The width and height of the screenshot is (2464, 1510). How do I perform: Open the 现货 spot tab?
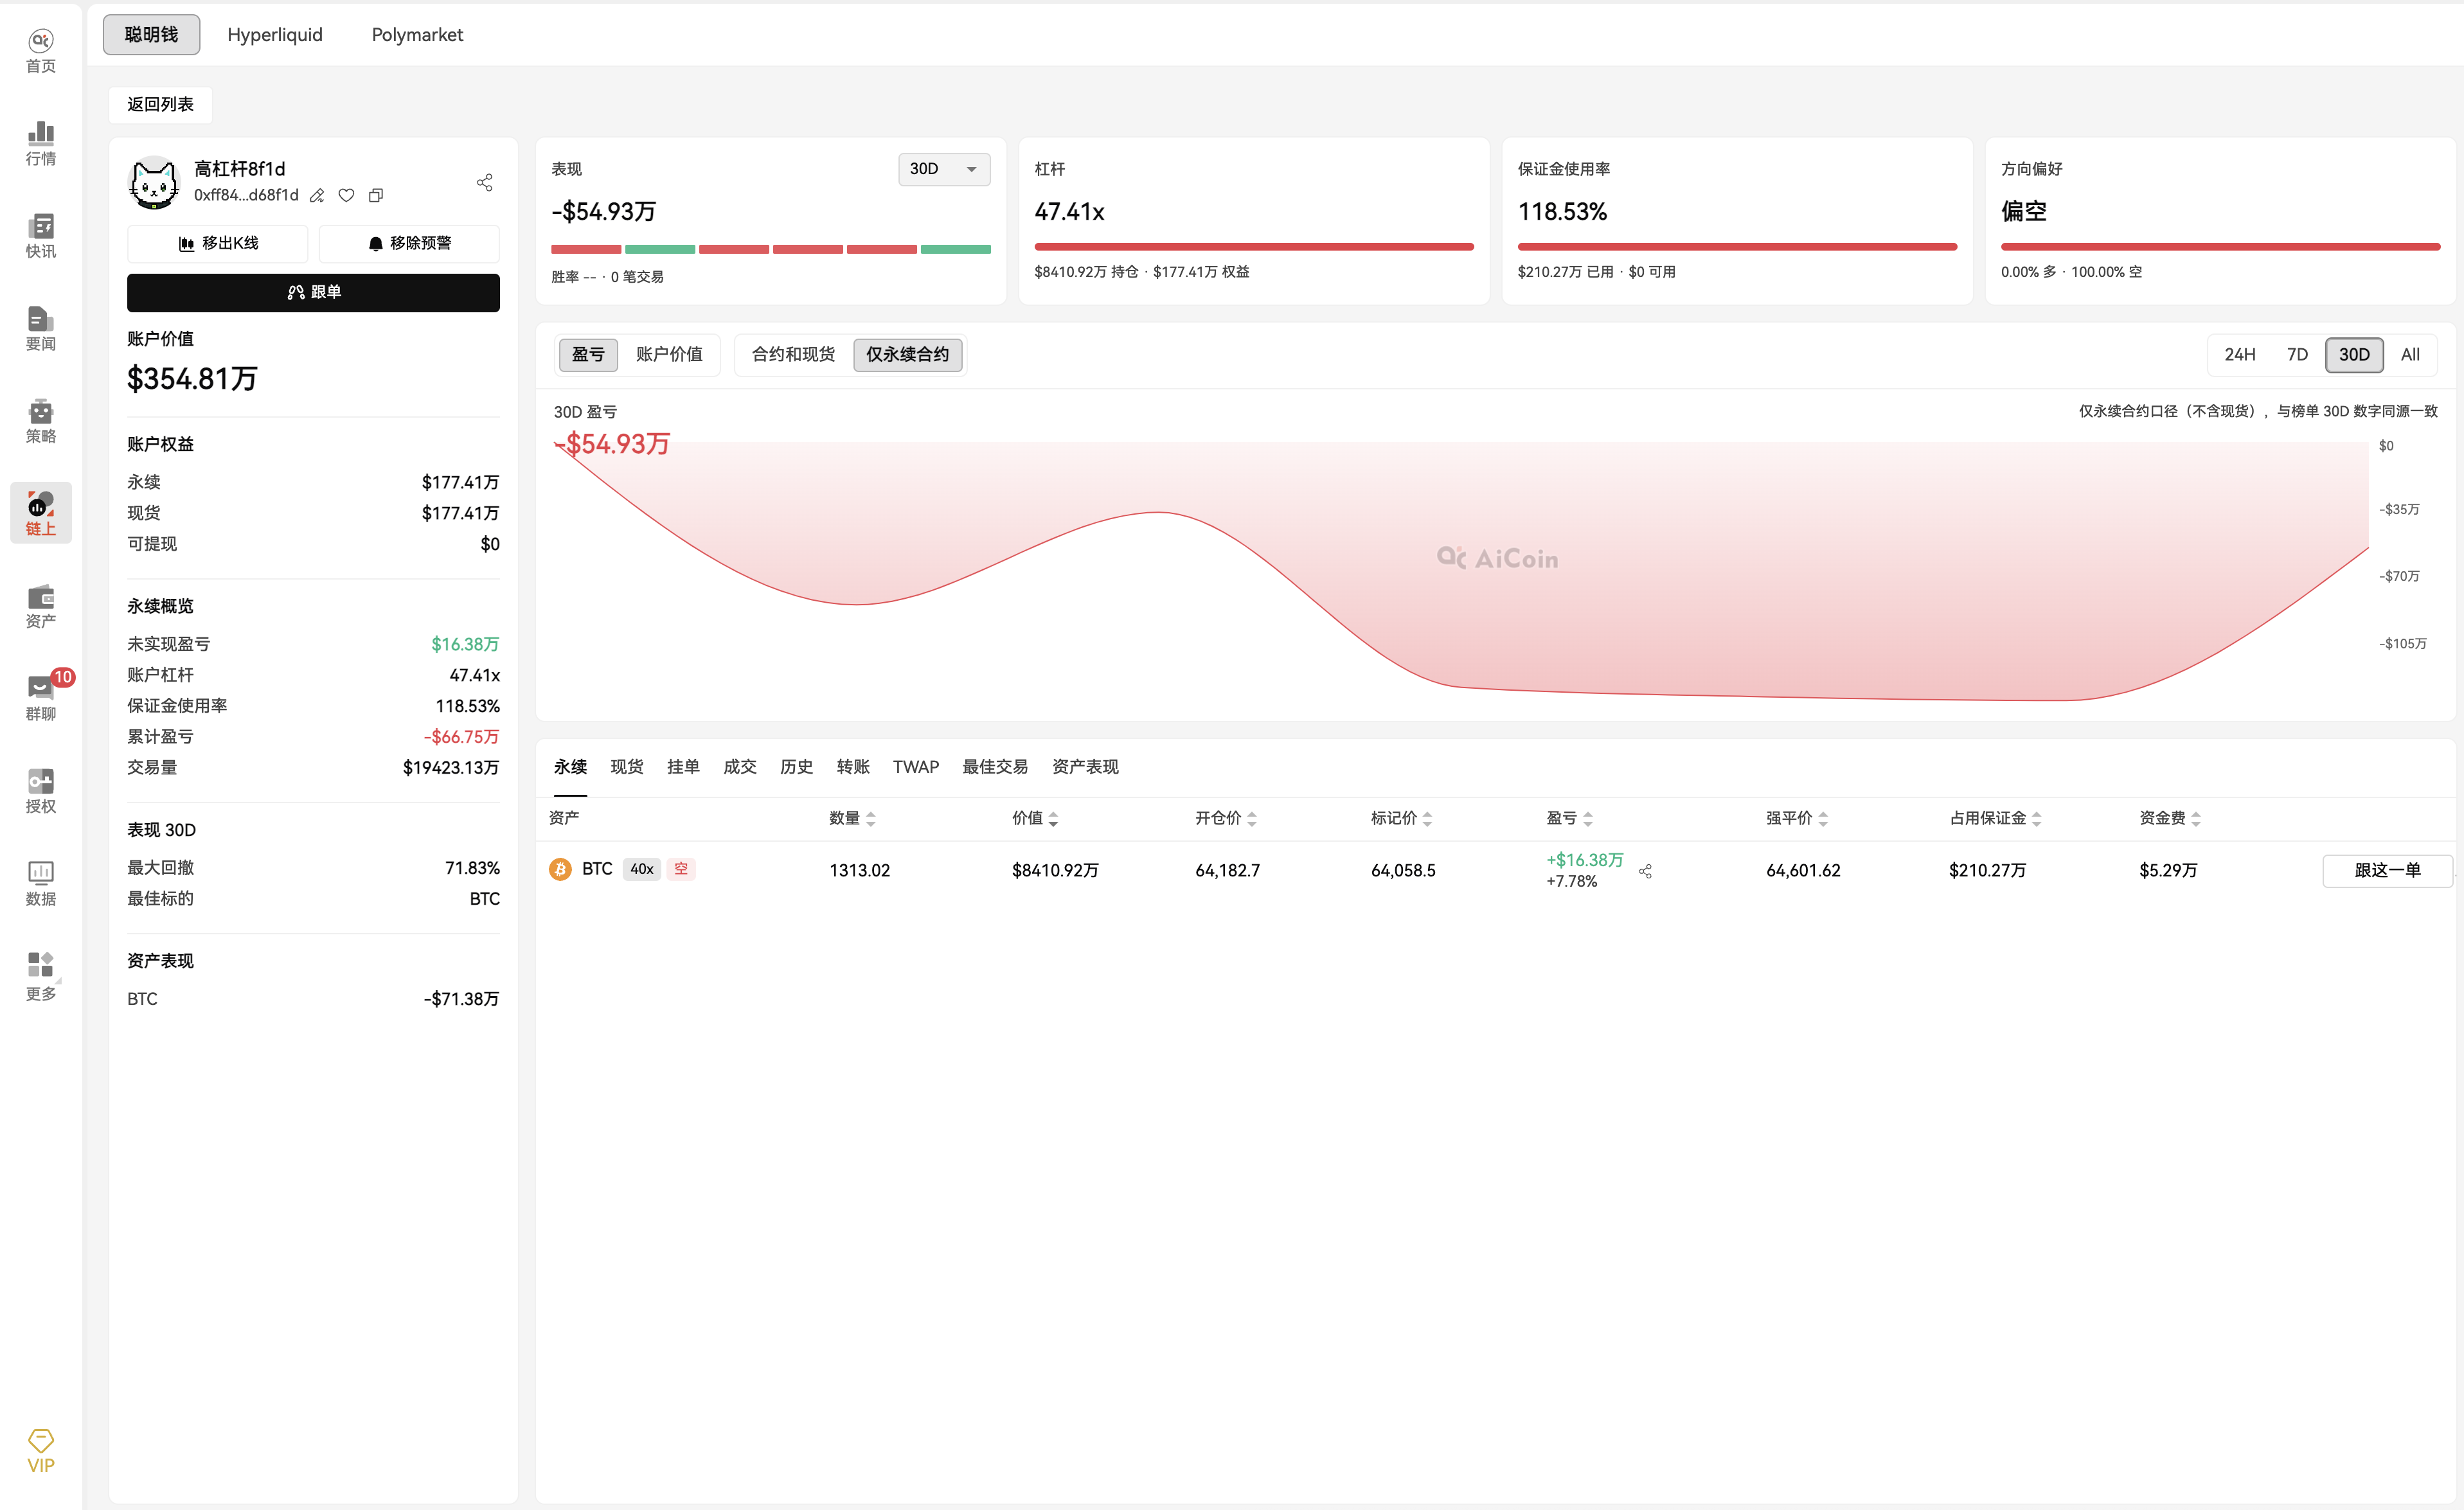point(627,767)
